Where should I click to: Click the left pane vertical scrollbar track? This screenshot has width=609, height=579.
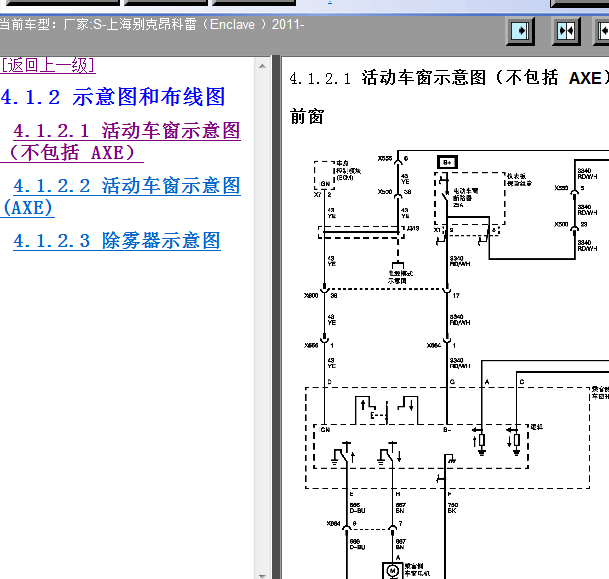(x=262, y=321)
